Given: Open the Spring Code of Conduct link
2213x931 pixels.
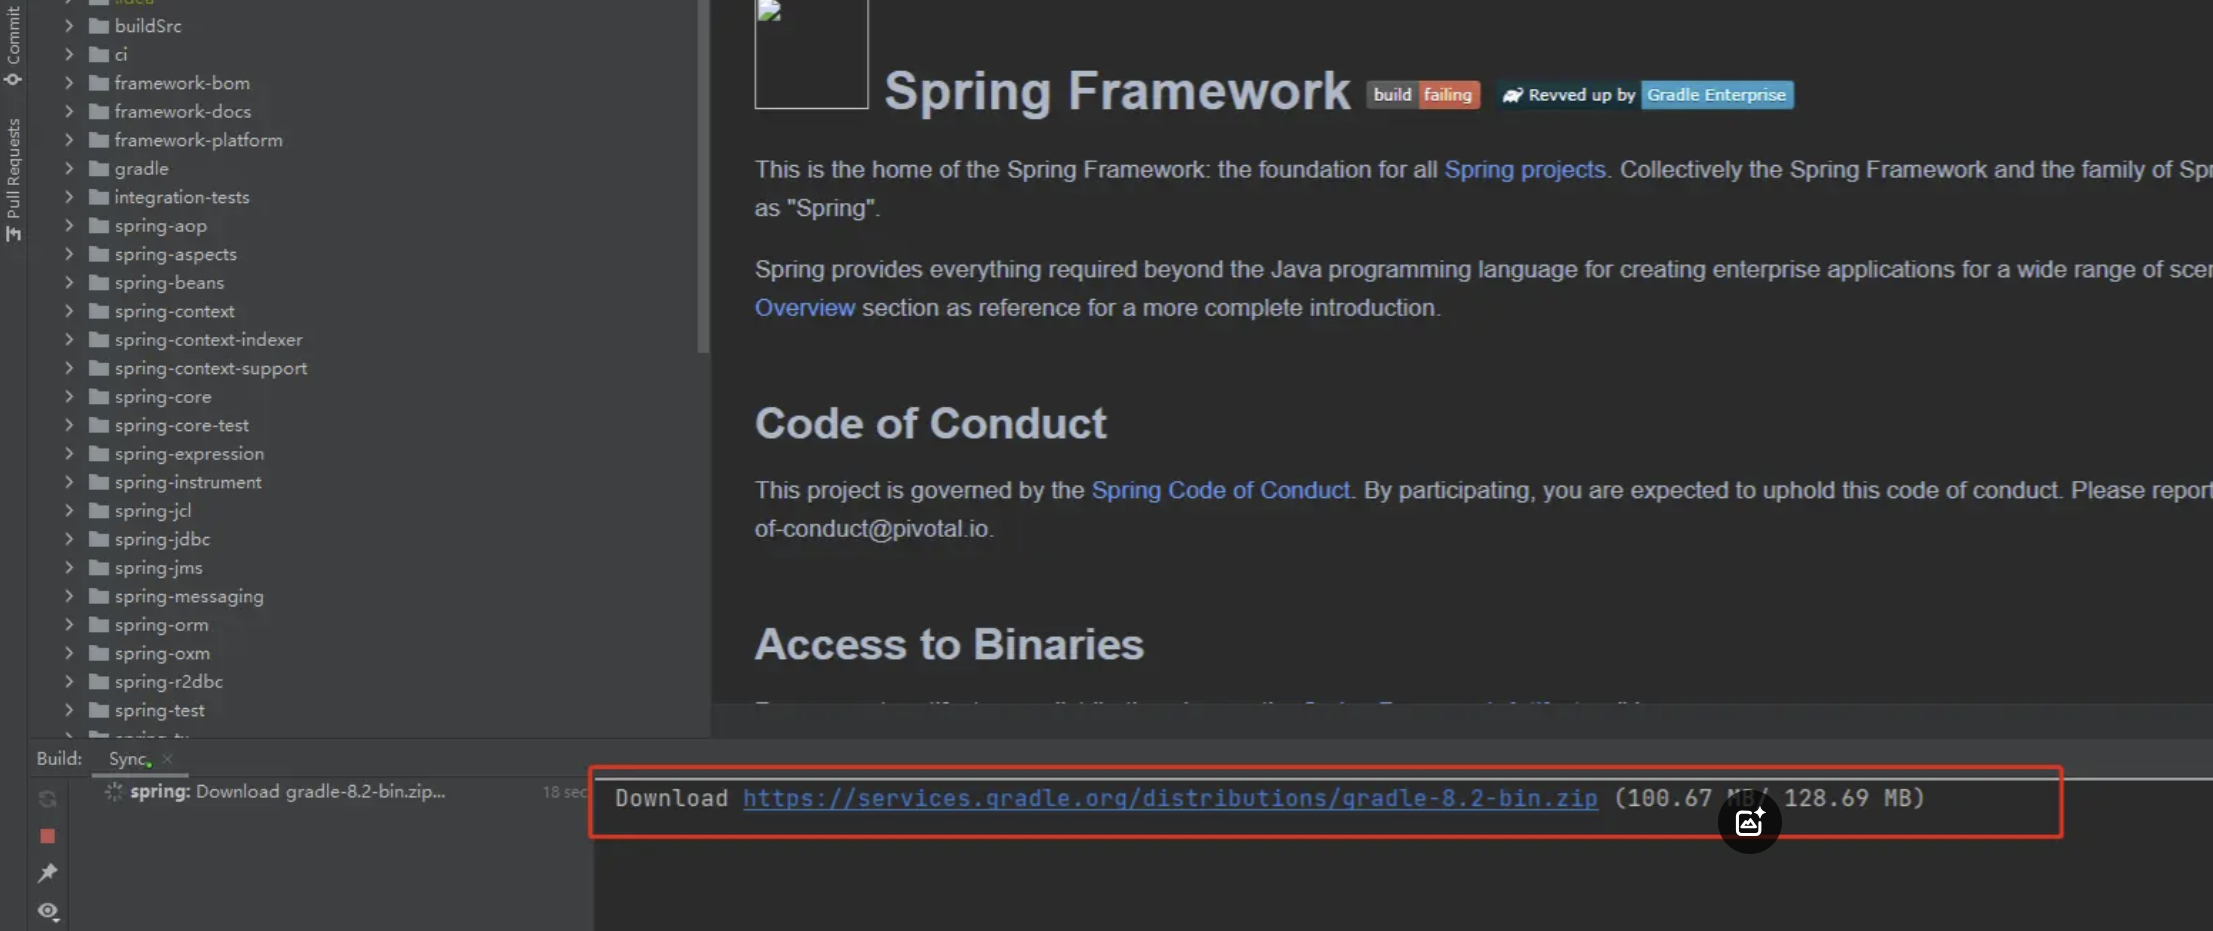Looking at the screenshot, I should click(x=1220, y=490).
